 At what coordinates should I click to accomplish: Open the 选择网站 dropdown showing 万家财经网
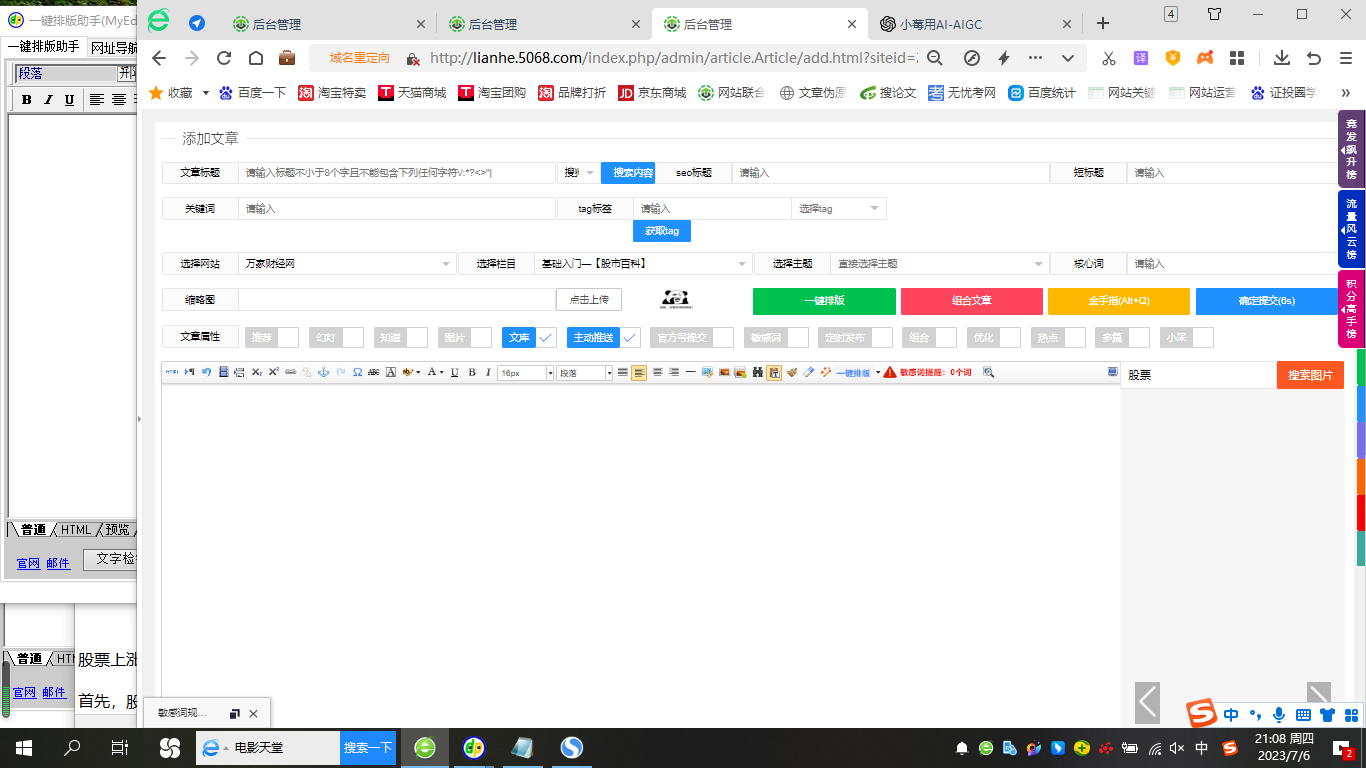347,263
